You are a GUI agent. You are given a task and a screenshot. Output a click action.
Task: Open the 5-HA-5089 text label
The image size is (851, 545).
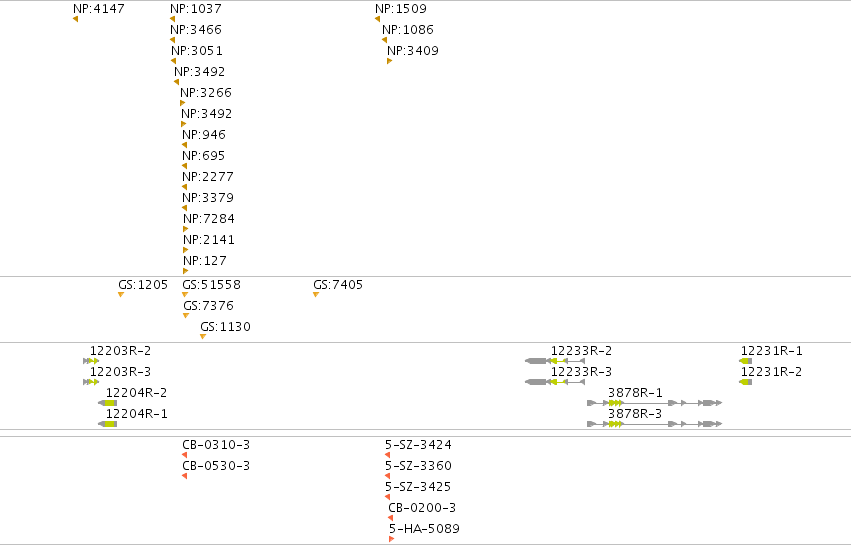click(424, 529)
